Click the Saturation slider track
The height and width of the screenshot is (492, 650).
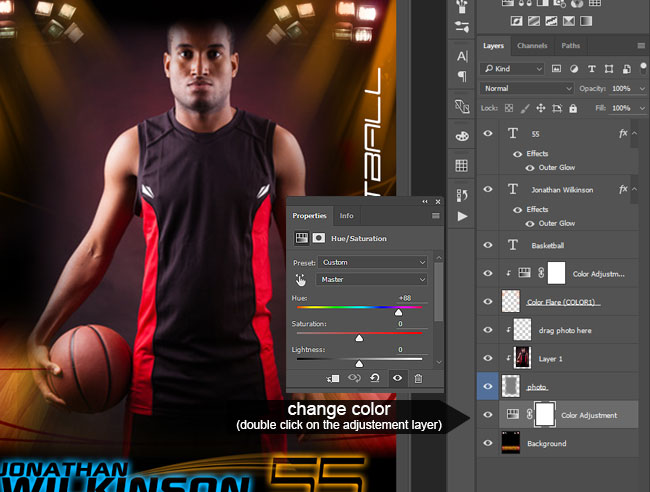[359, 333]
